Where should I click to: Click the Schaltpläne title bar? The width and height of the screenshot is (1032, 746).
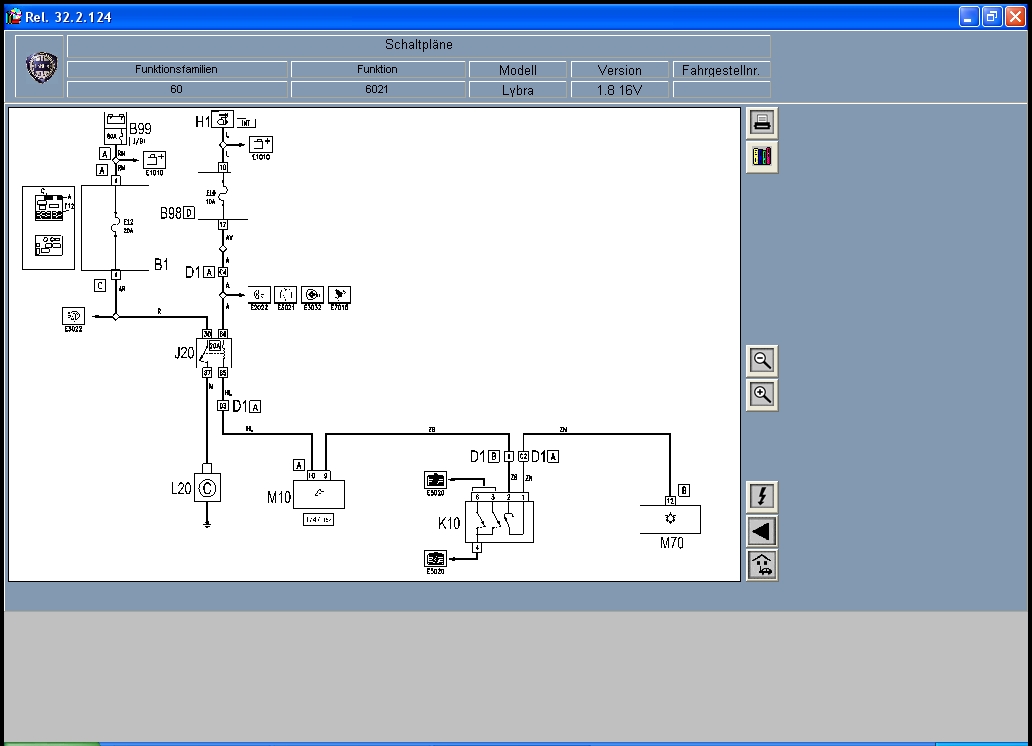coord(419,45)
